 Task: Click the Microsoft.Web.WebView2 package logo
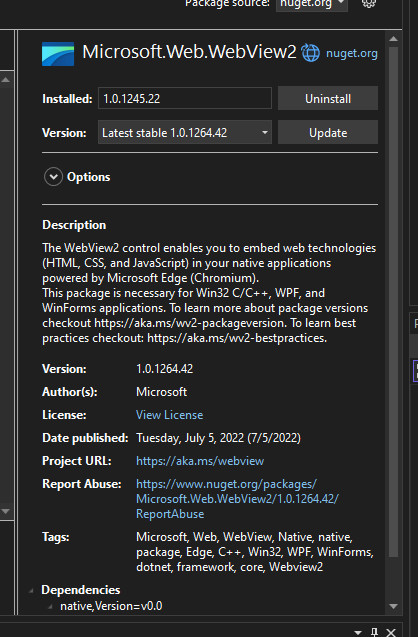click(x=58, y=54)
